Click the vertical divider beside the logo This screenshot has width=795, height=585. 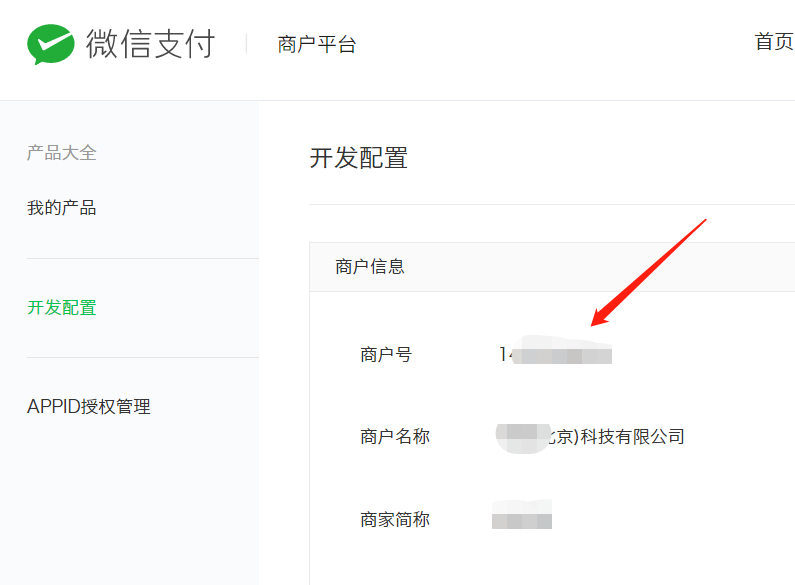(x=246, y=44)
